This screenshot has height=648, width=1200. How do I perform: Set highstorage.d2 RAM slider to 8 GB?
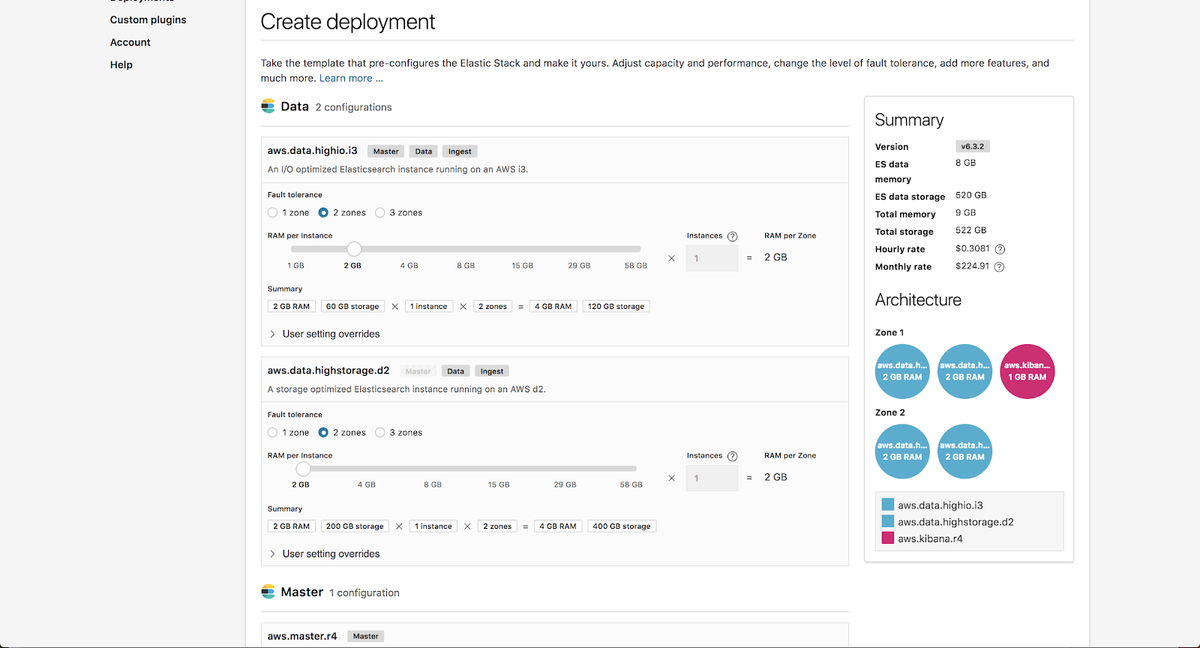coord(433,485)
